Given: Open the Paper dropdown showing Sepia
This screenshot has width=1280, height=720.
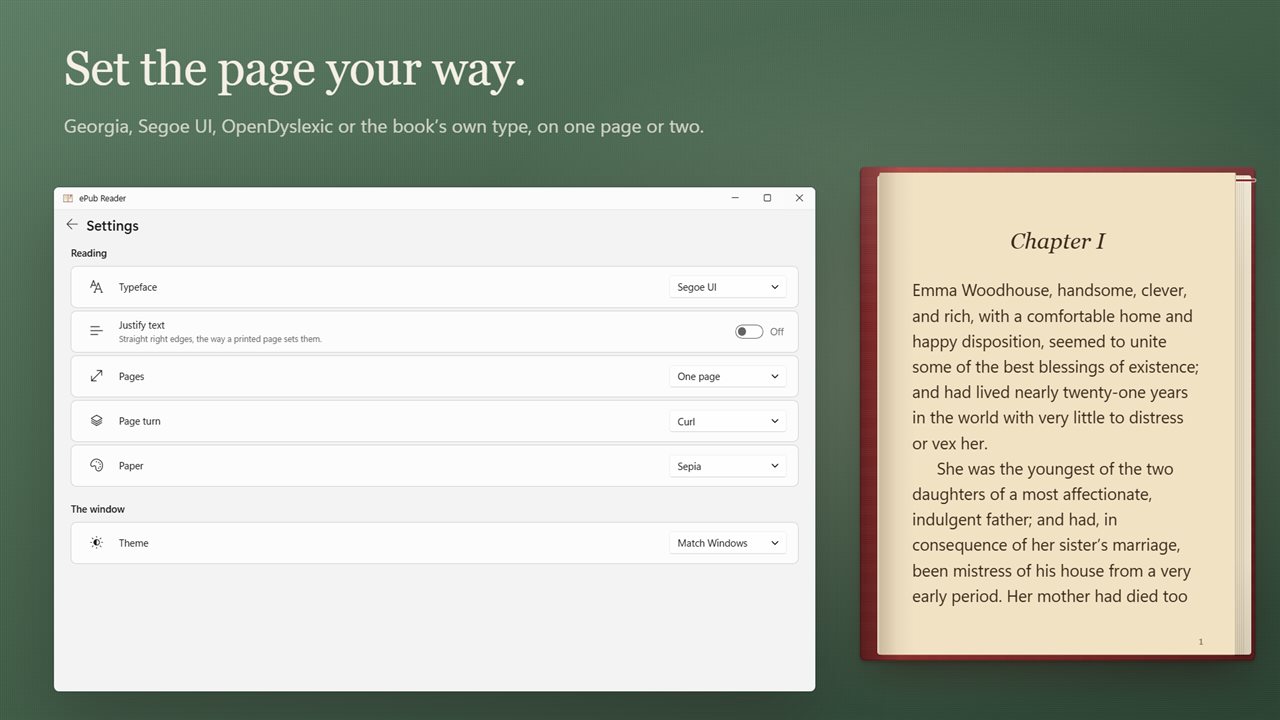Looking at the screenshot, I should tap(727, 466).
